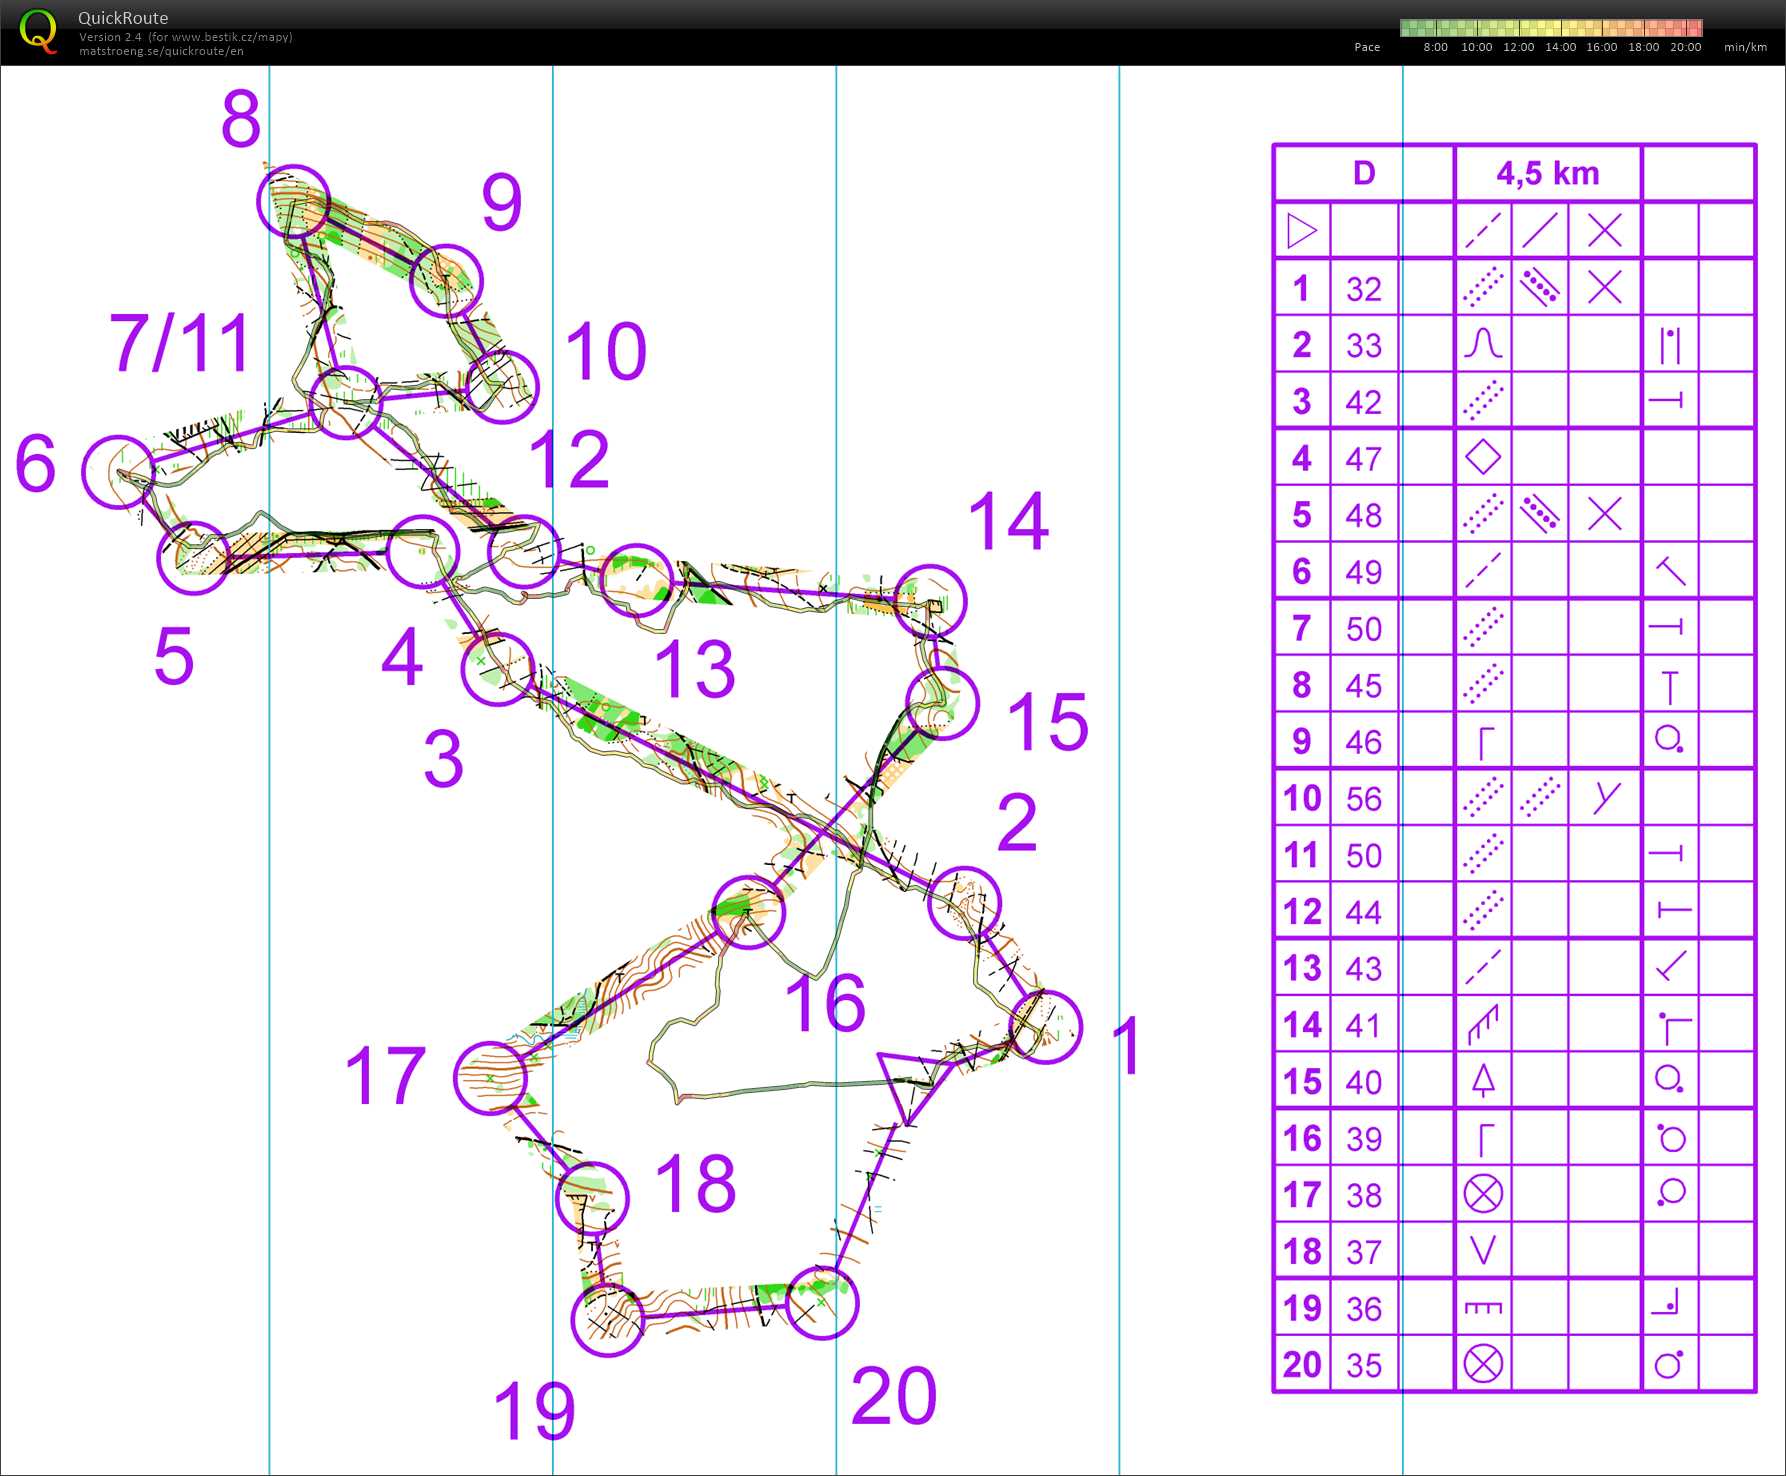This screenshot has height=1476, width=1786.
Task: Click the pace color gradient bar
Action: click(1551, 28)
